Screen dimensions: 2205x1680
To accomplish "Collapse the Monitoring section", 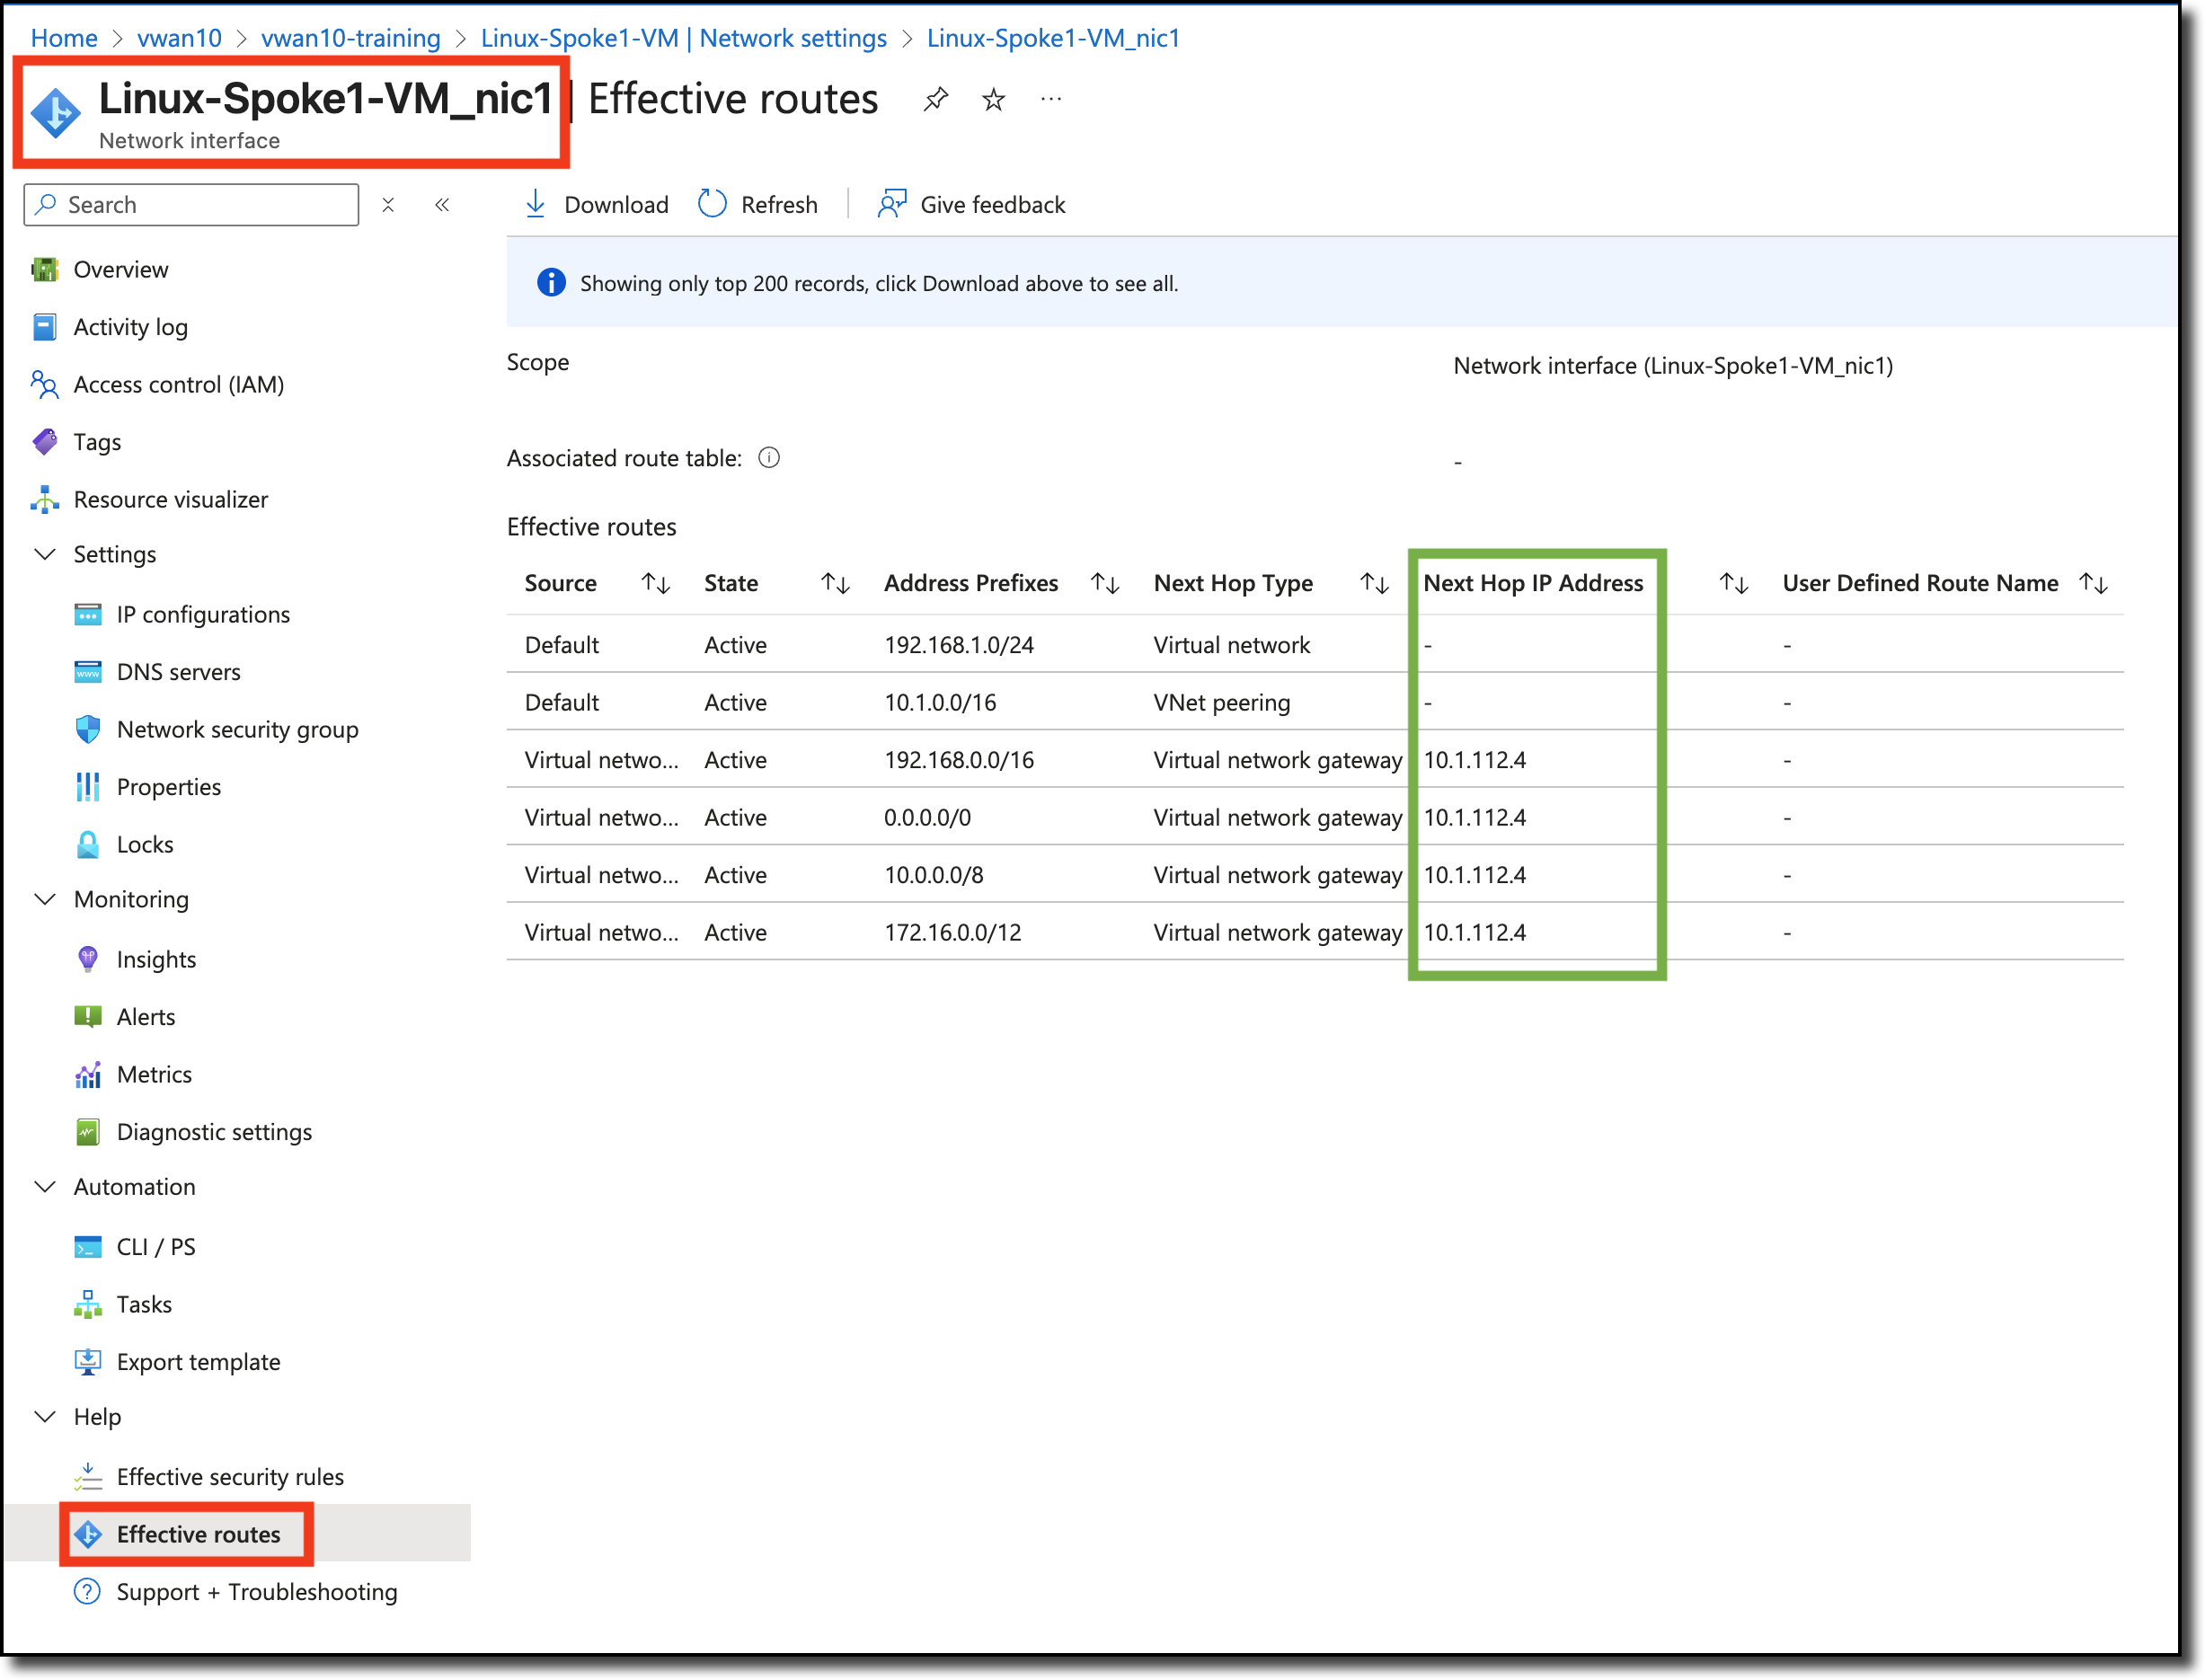I will coord(44,899).
